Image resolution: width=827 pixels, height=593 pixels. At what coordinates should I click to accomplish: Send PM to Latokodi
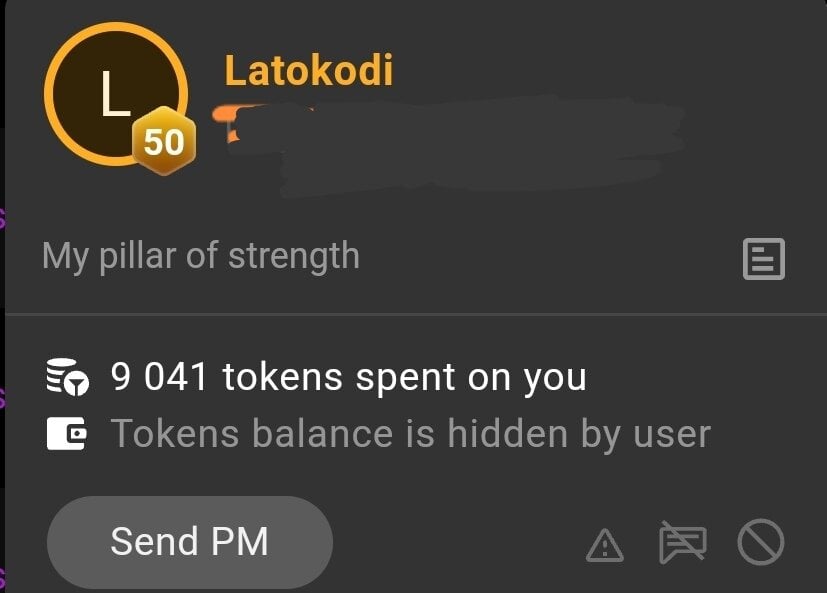click(x=190, y=542)
